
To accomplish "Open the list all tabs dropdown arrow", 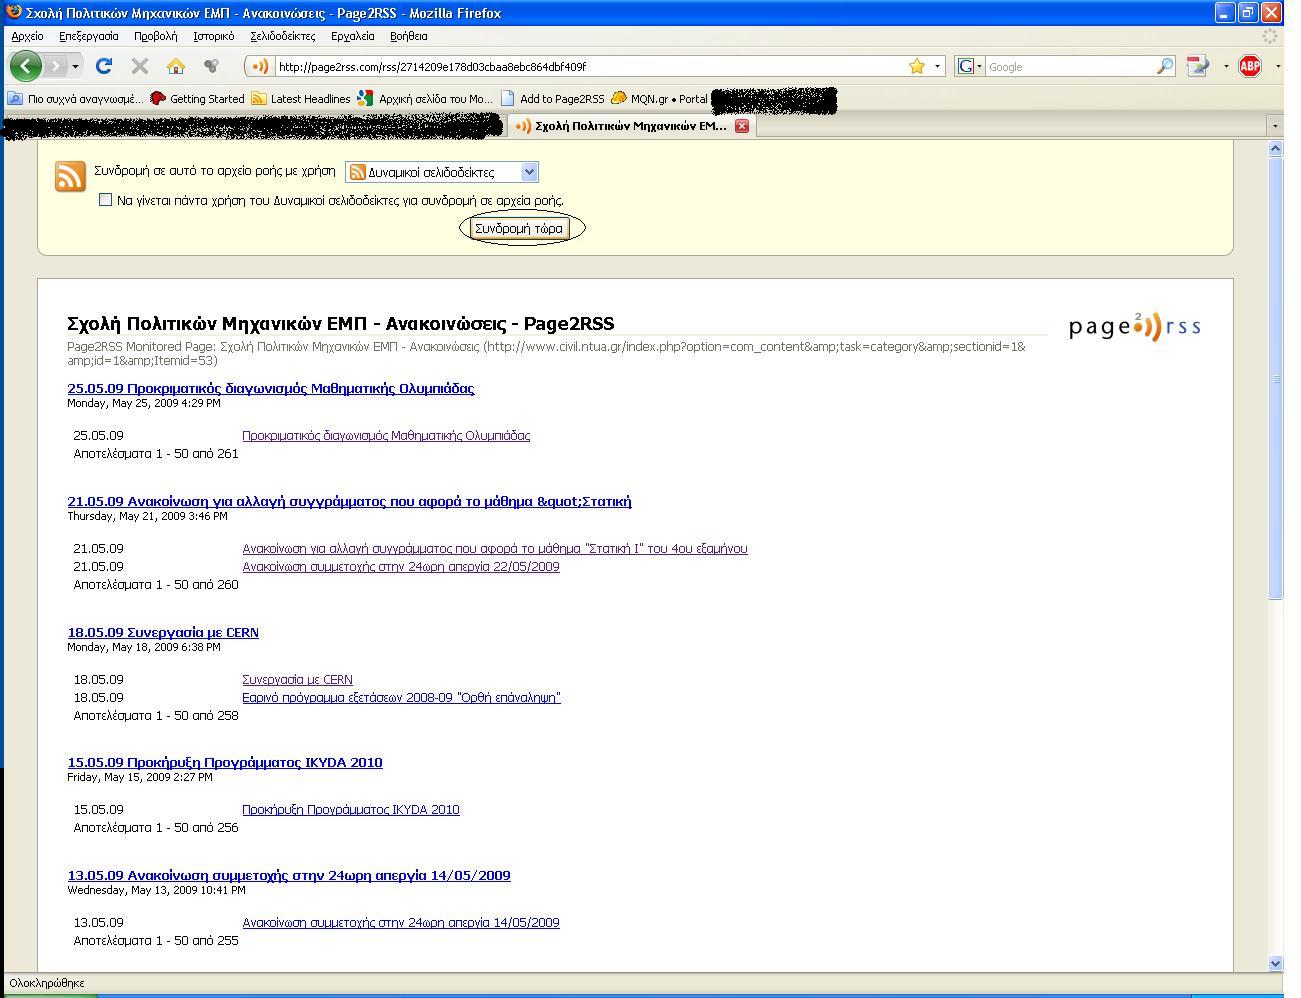I will tap(1273, 126).
